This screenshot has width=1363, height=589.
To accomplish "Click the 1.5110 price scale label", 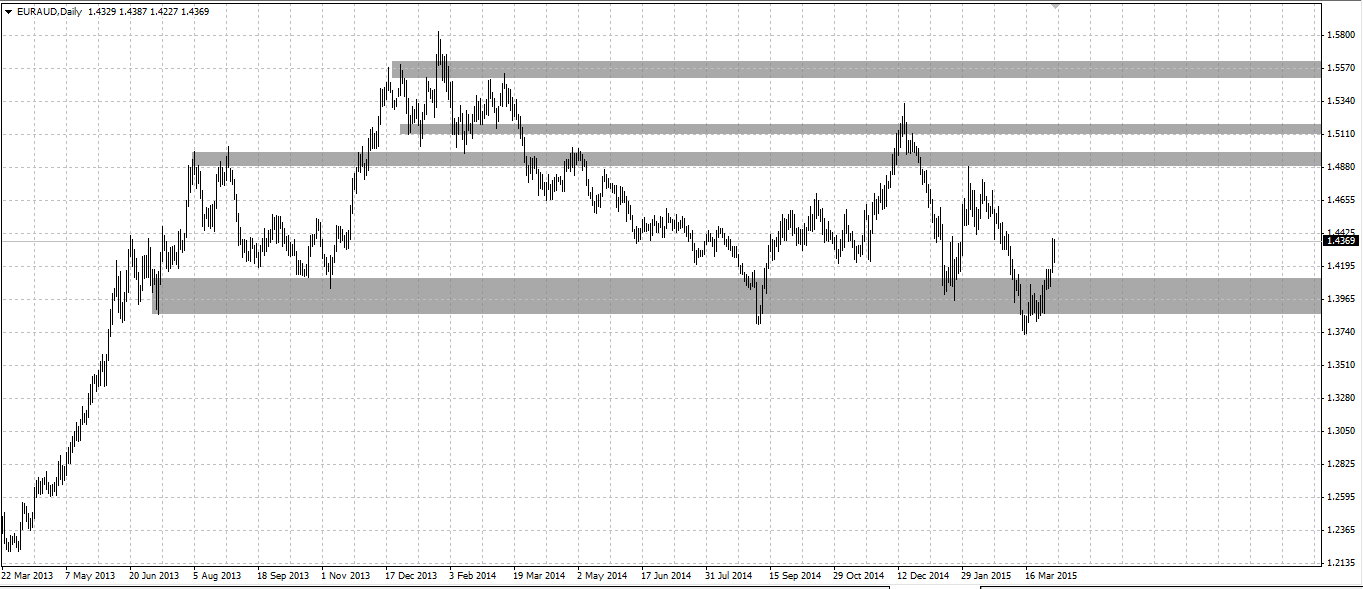I will point(1341,134).
